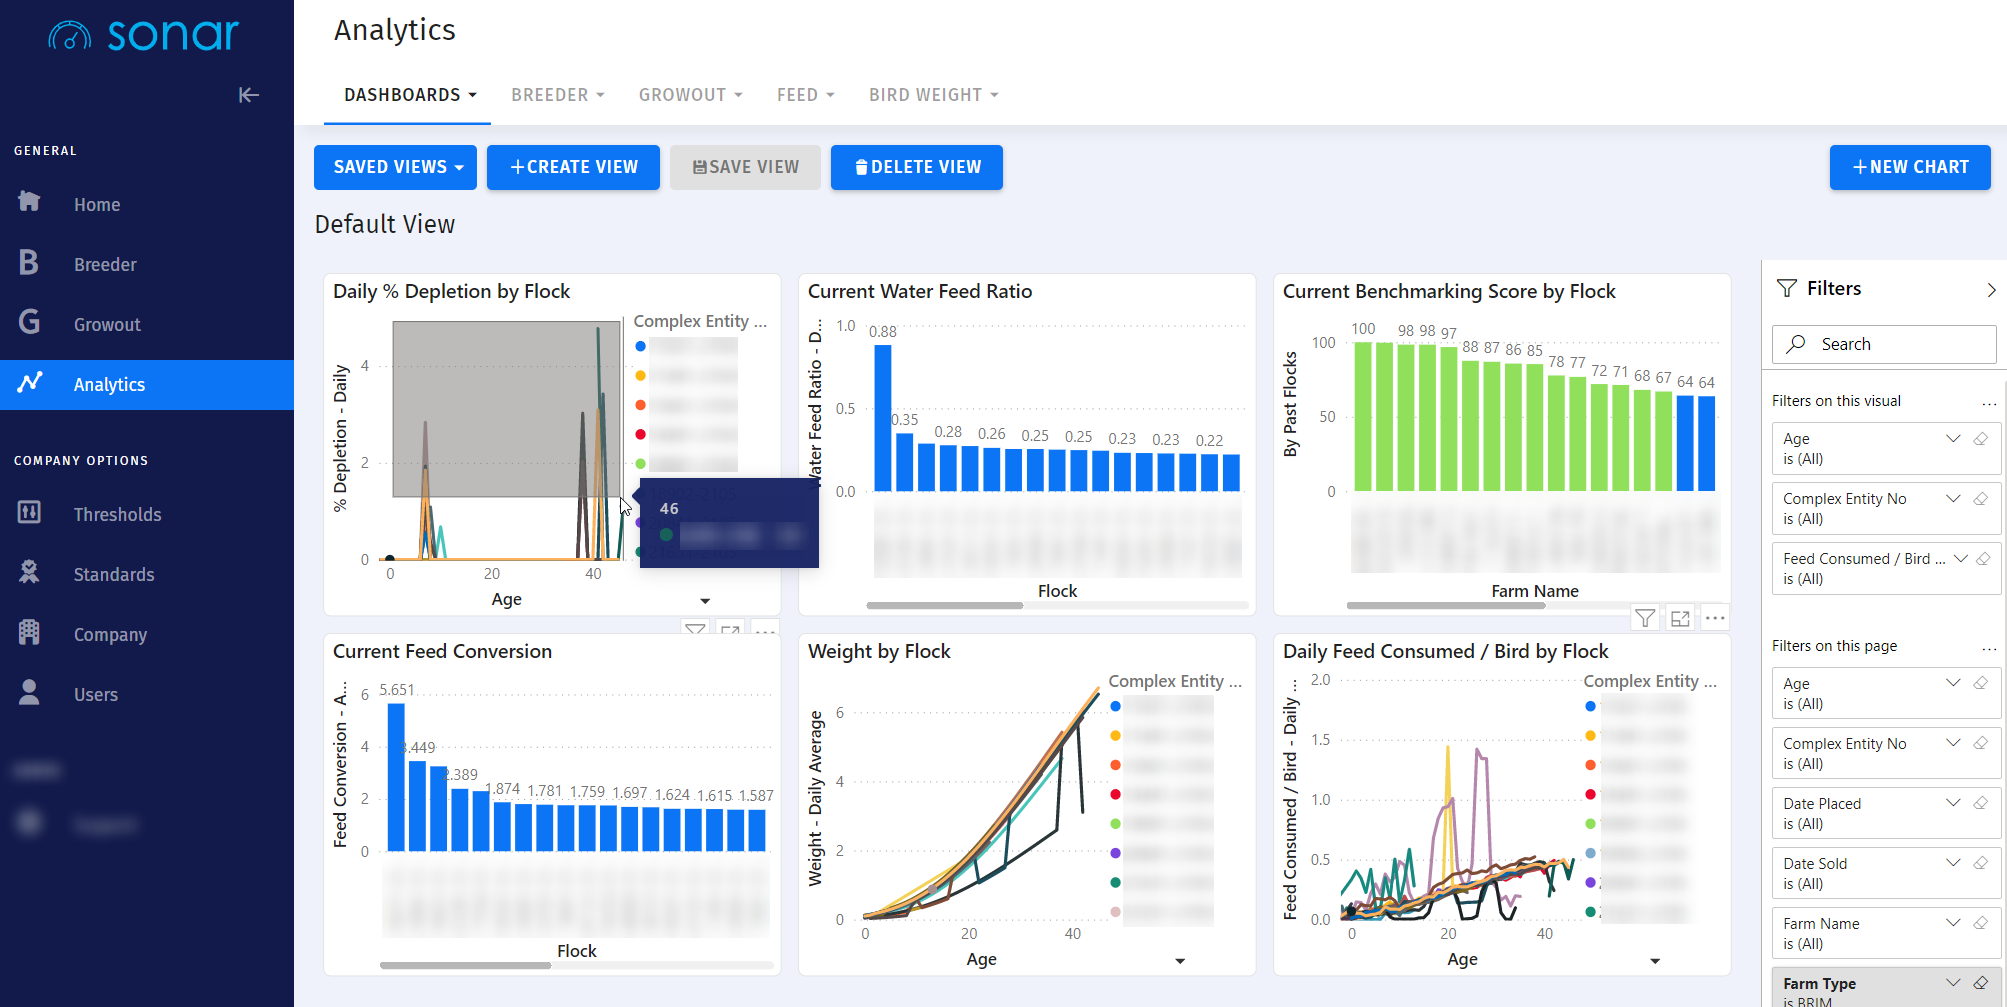This screenshot has height=1007, width=2007.
Task: Select red legend dot in Daily Feed Consumed
Action: (x=1590, y=795)
